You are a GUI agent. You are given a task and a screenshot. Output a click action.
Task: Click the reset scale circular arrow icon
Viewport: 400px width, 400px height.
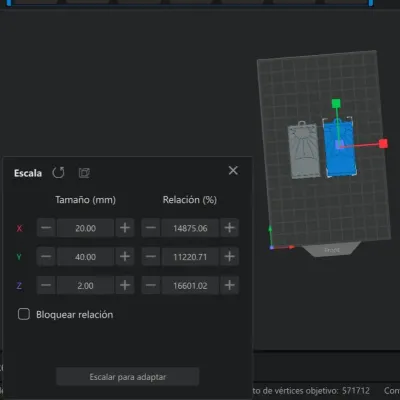[58, 173]
